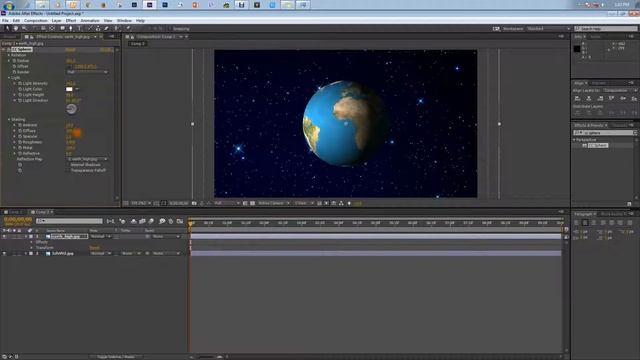Click the Composition Mini-Flowchart icon in timeline
Viewport: 640px width, 360px height.
pyautogui.click(x=111, y=221)
